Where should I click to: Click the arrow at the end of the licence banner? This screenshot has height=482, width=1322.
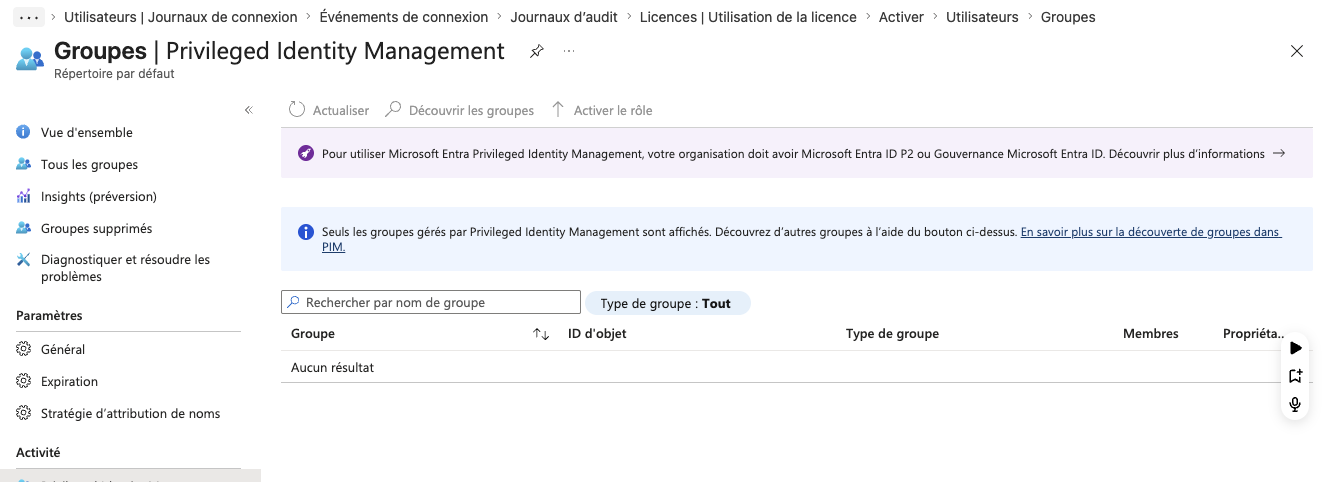pyautogui.click(x=1278, y=154)
